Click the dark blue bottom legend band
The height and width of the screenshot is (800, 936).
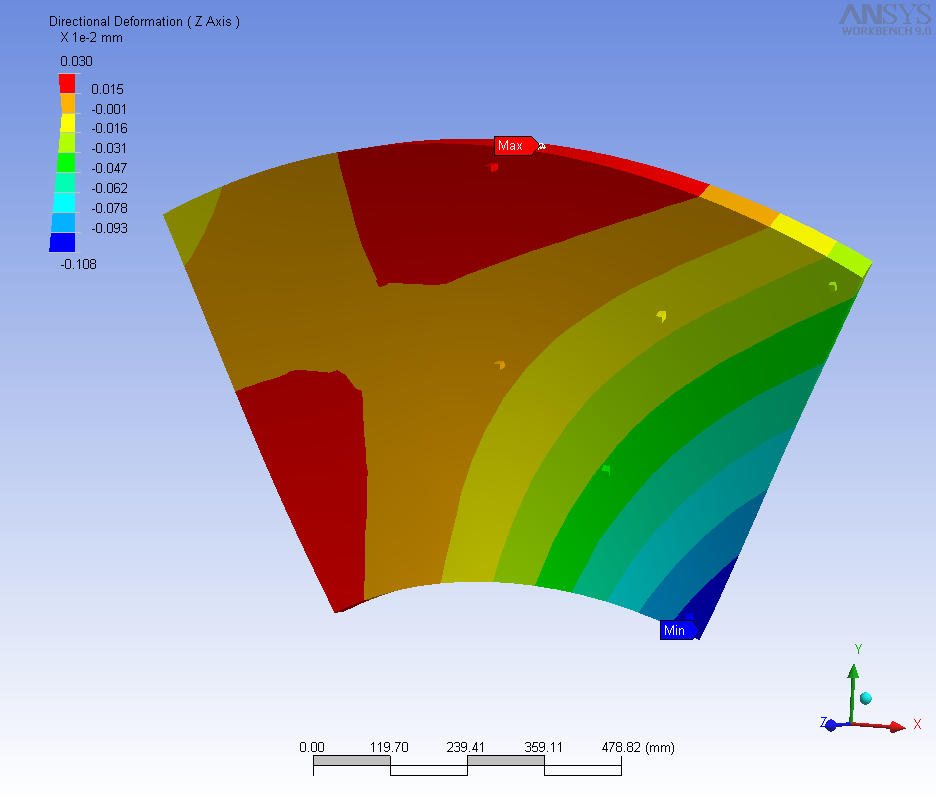click(x=62, y=242)
